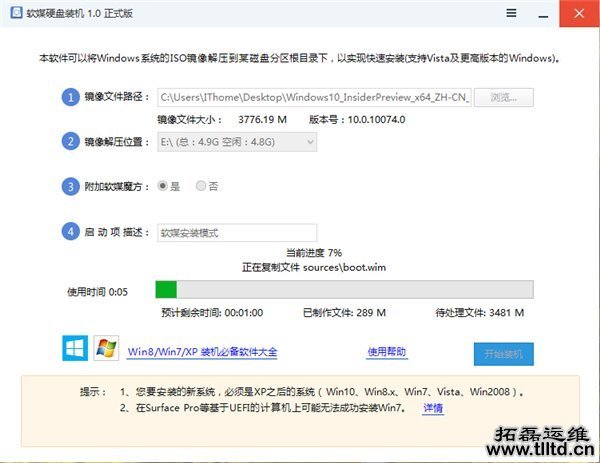
Task: Click the 启动项描述 text field
Action: (236, 232)
